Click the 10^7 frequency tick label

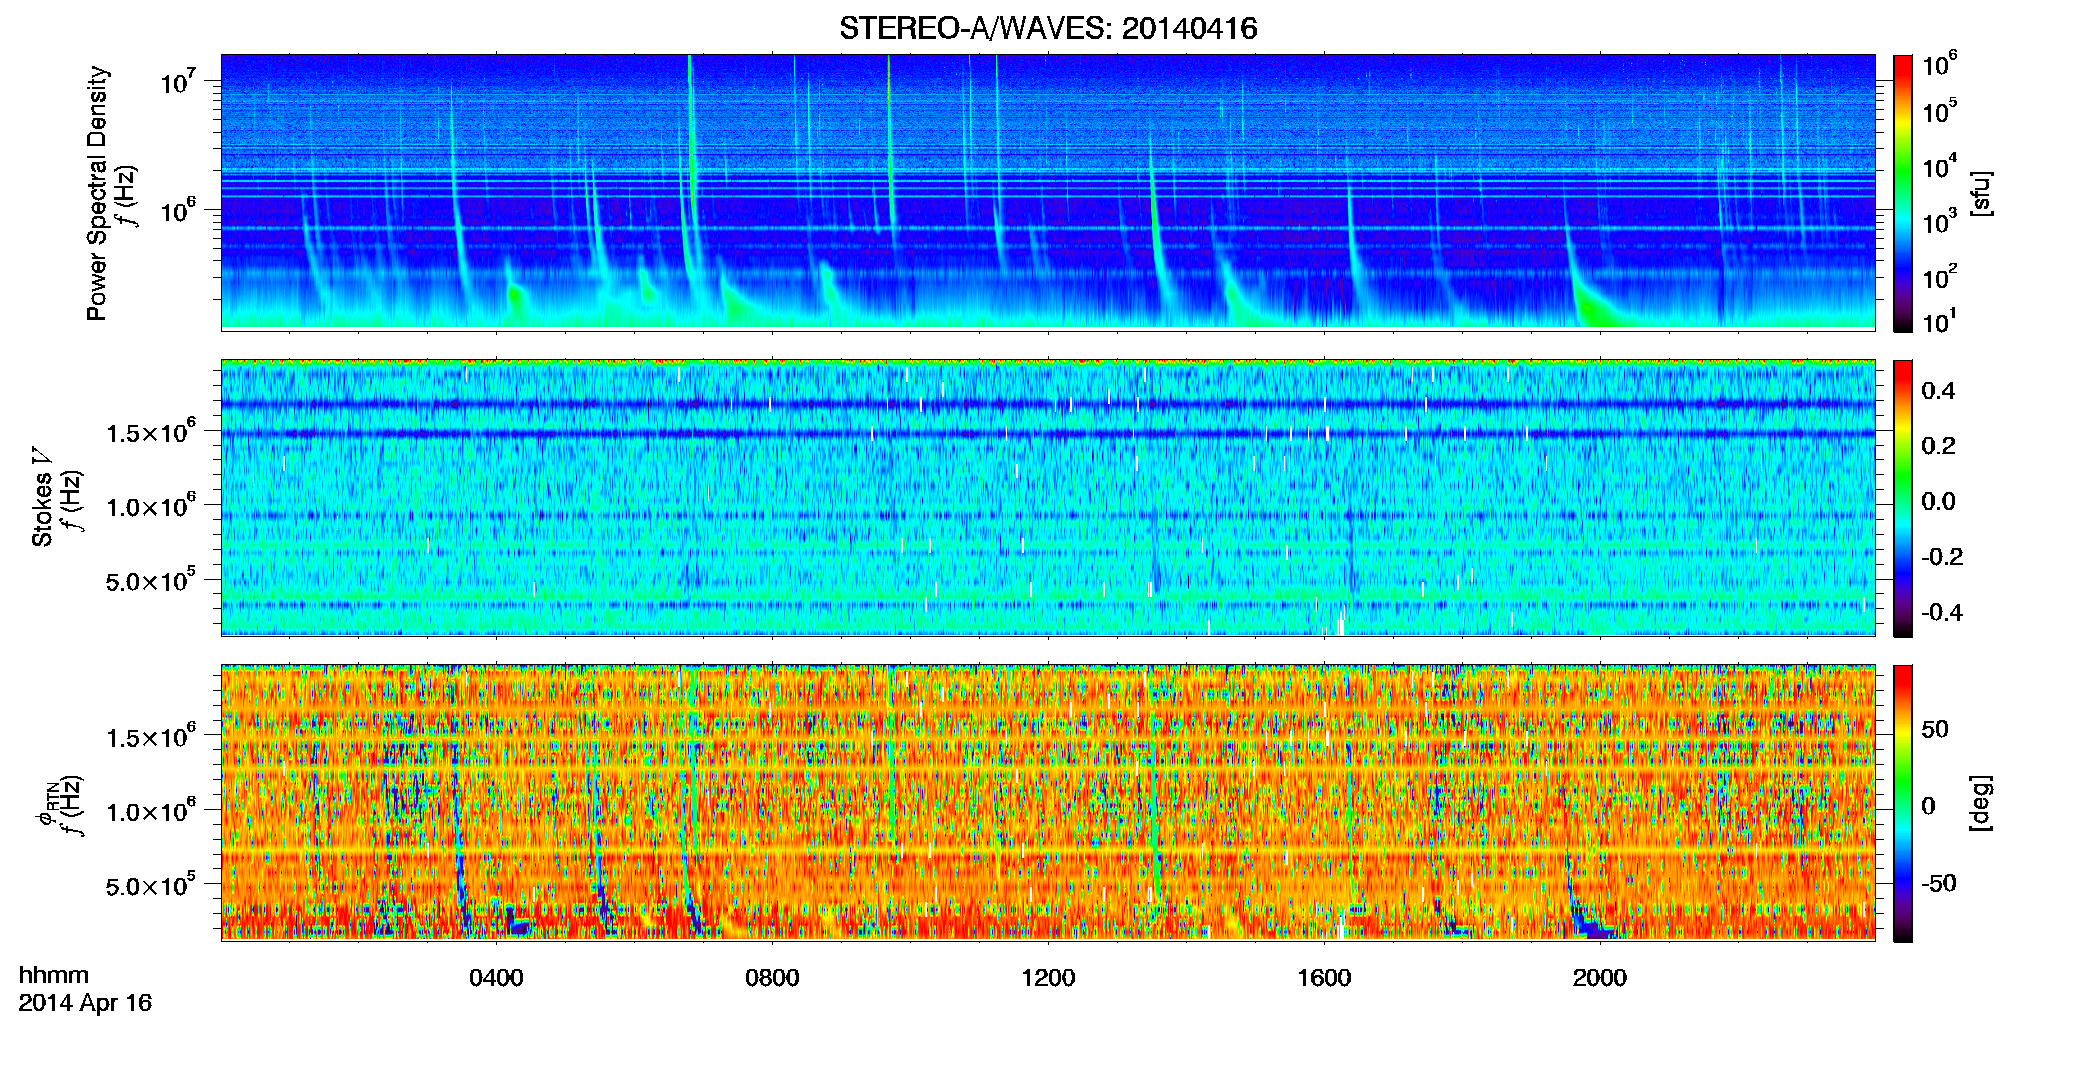point(178,80)
